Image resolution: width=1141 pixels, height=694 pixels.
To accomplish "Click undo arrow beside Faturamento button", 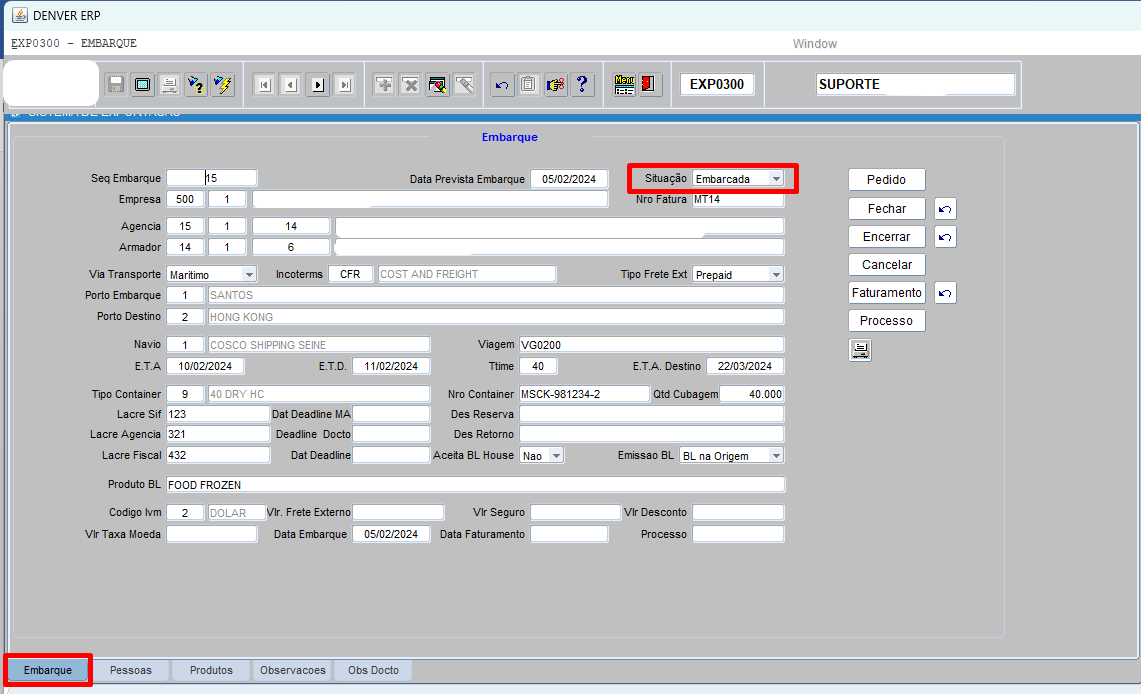I will pos(945,292).
